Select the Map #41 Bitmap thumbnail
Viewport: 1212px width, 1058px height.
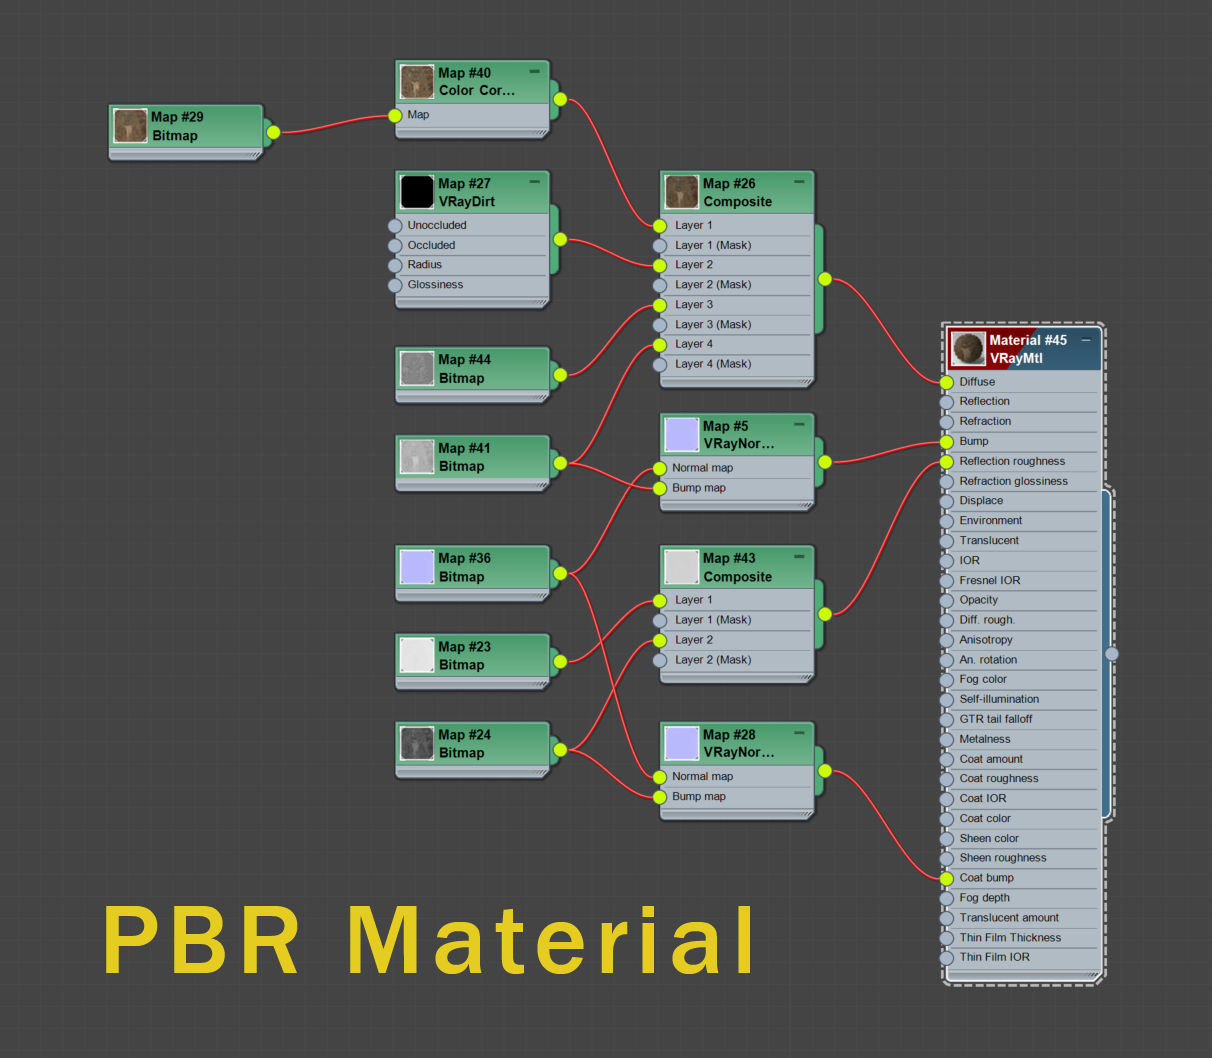point(417,457)
